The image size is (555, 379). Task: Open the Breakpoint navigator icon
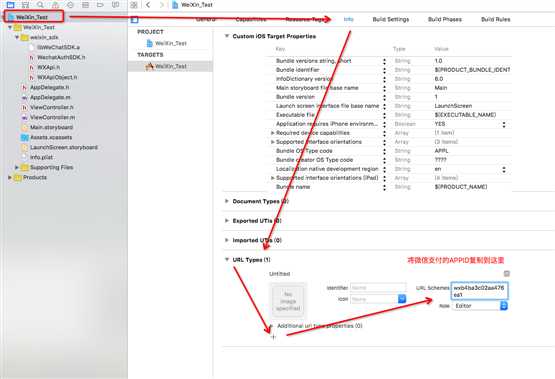point(100,5)
